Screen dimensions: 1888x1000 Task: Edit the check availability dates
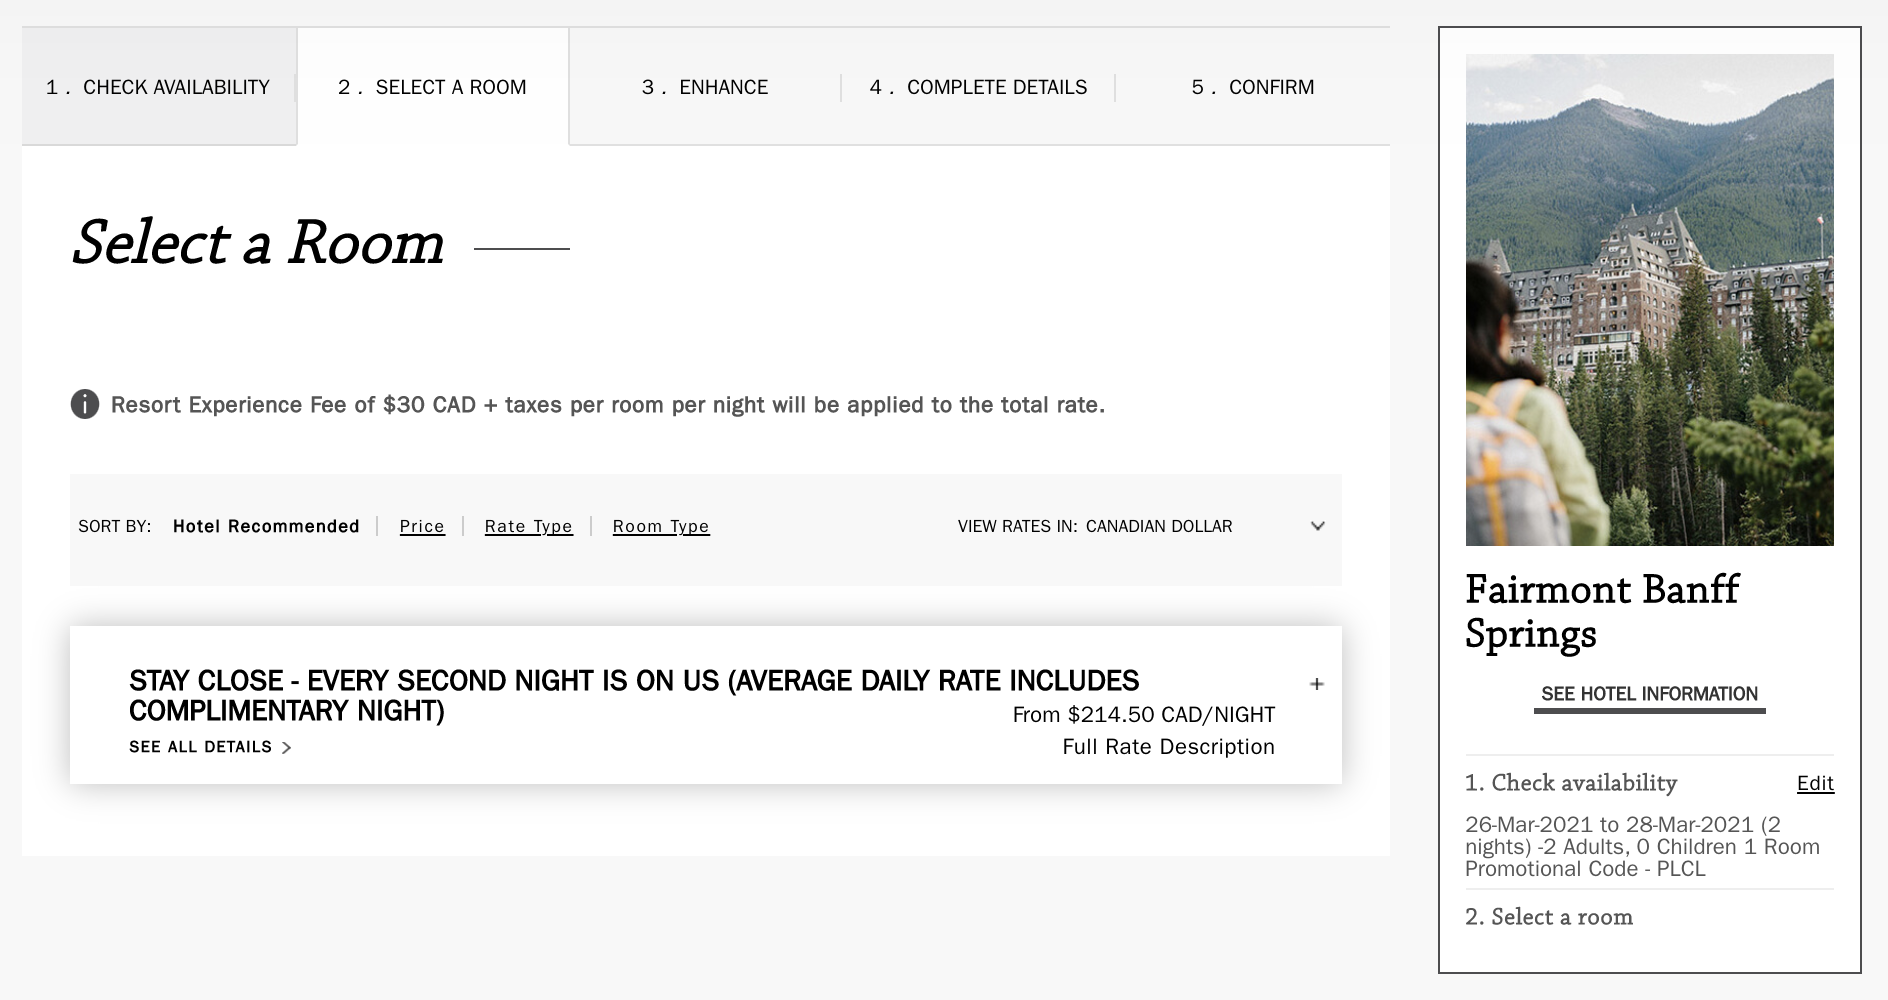click(x=1814, y=783)
